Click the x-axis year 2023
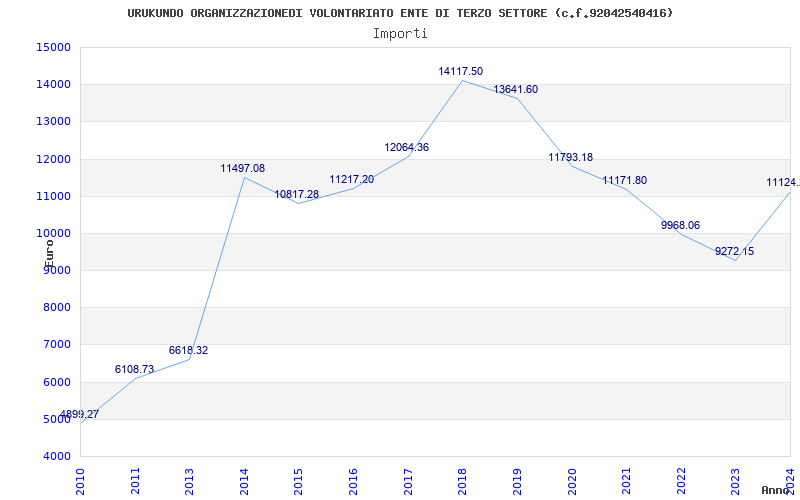Viewport: 800px width, 500px height. 736,481
